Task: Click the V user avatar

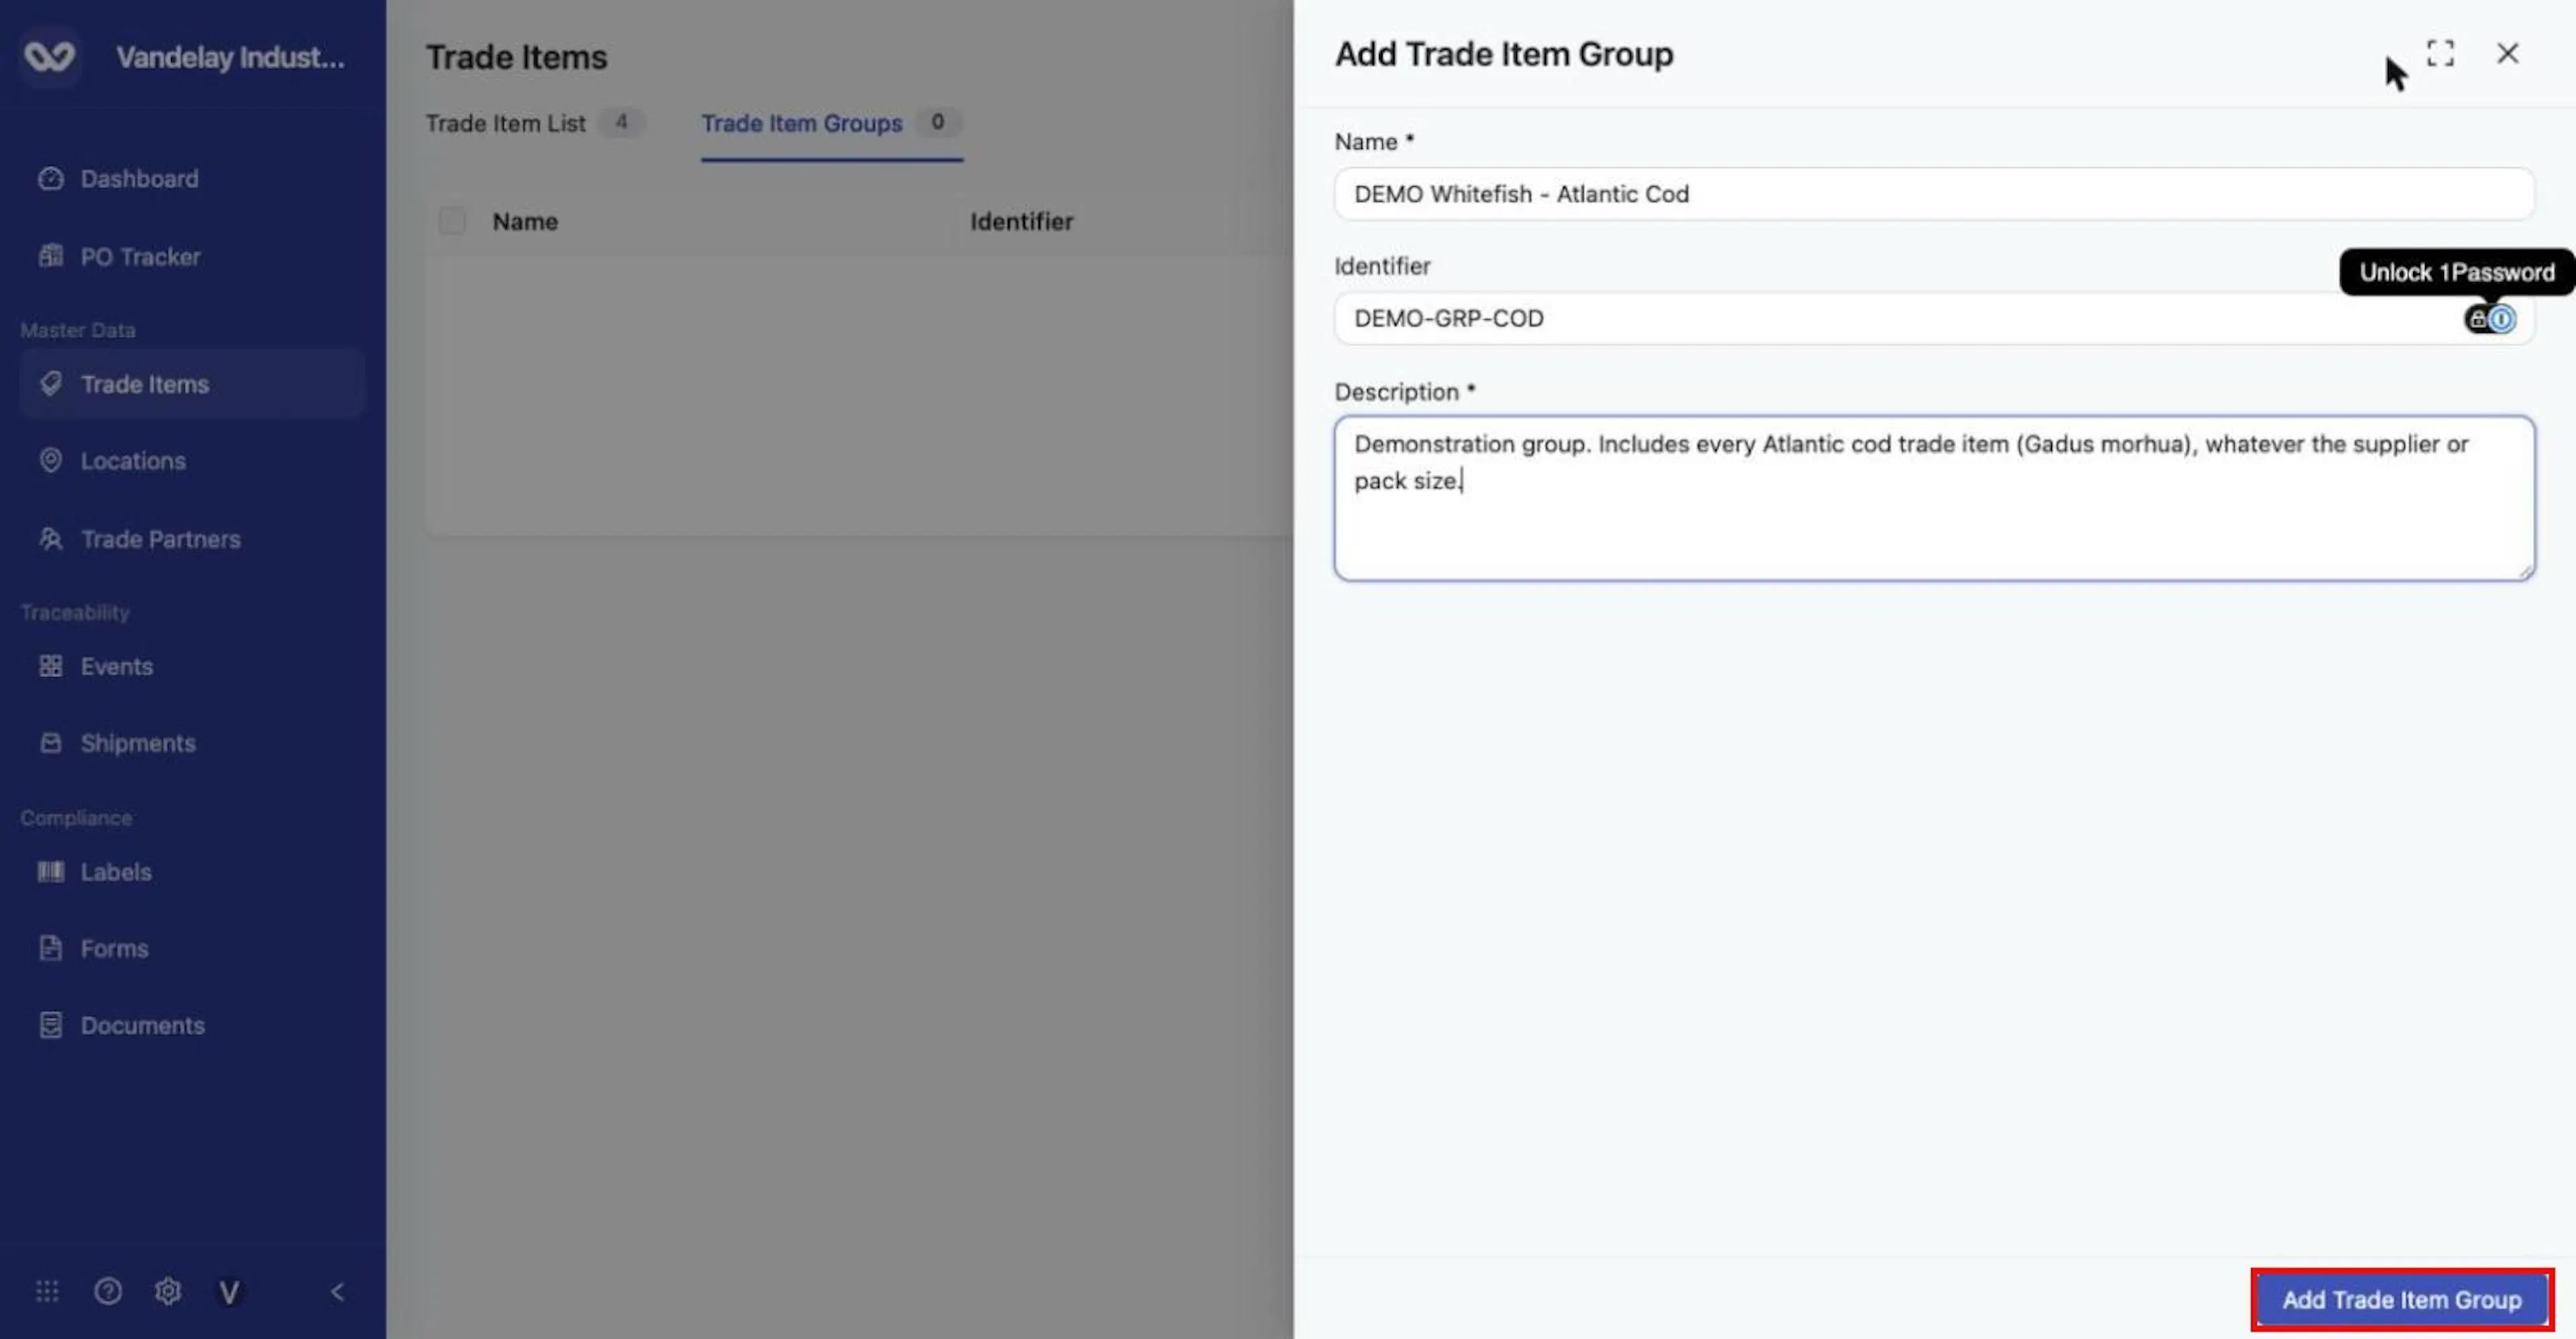Action: 229,1293
